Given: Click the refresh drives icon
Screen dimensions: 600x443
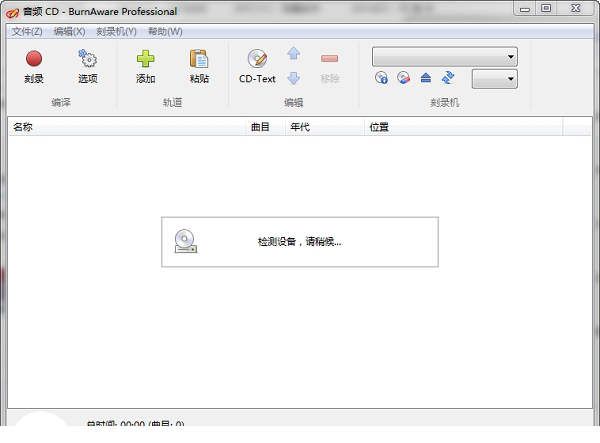Looking at the screenshot, I should (448, 78).
